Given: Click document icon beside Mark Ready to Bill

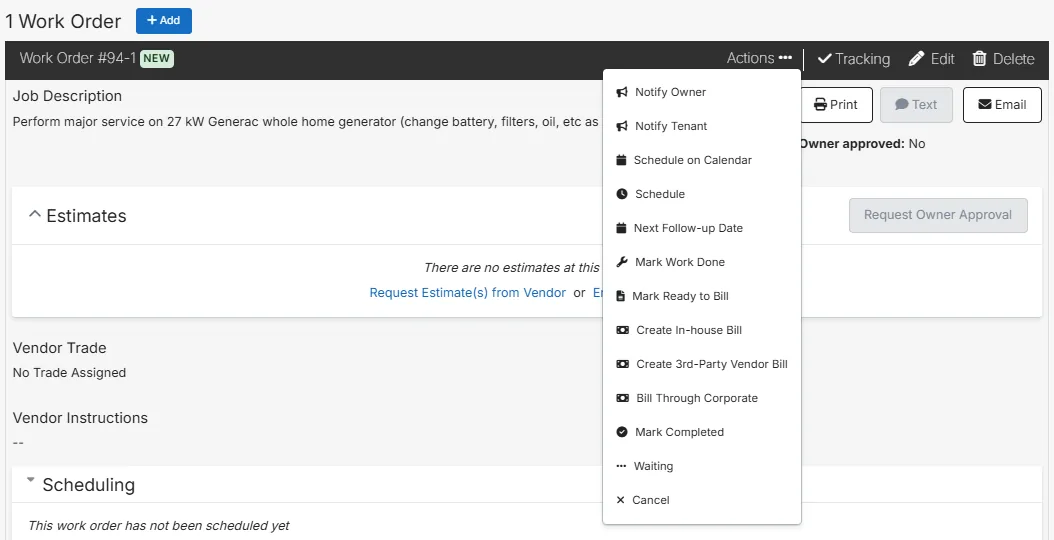Looking at the screenshot, I should pyautogui.click(x=620, y=296).
